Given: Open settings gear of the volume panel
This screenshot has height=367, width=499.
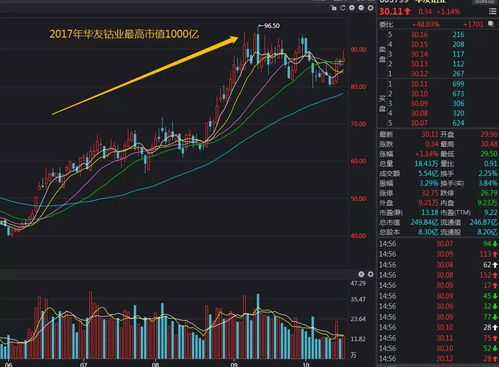Looking at the screenshot, I should tap(370, 274).
